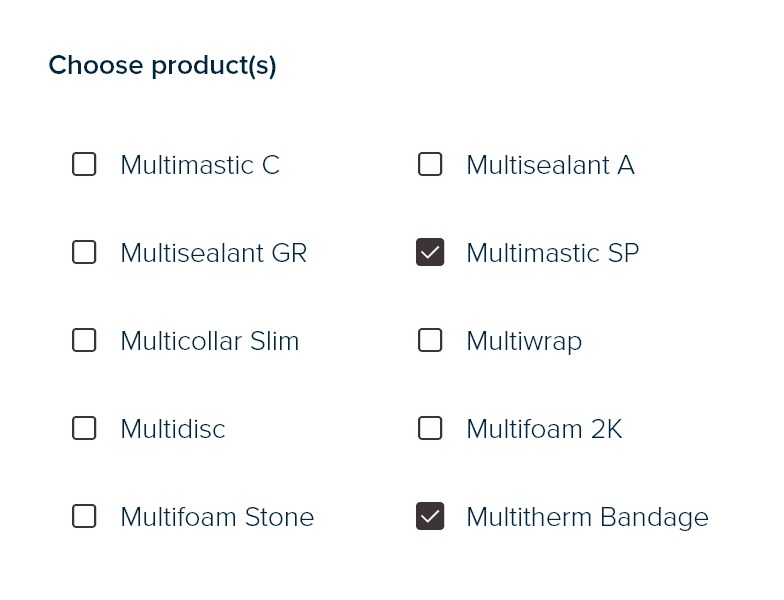Image resolution: width=784 pixels, height=600 pixels.
Task: Click the Multifoam 2K product name
Action: pos(544,429)
